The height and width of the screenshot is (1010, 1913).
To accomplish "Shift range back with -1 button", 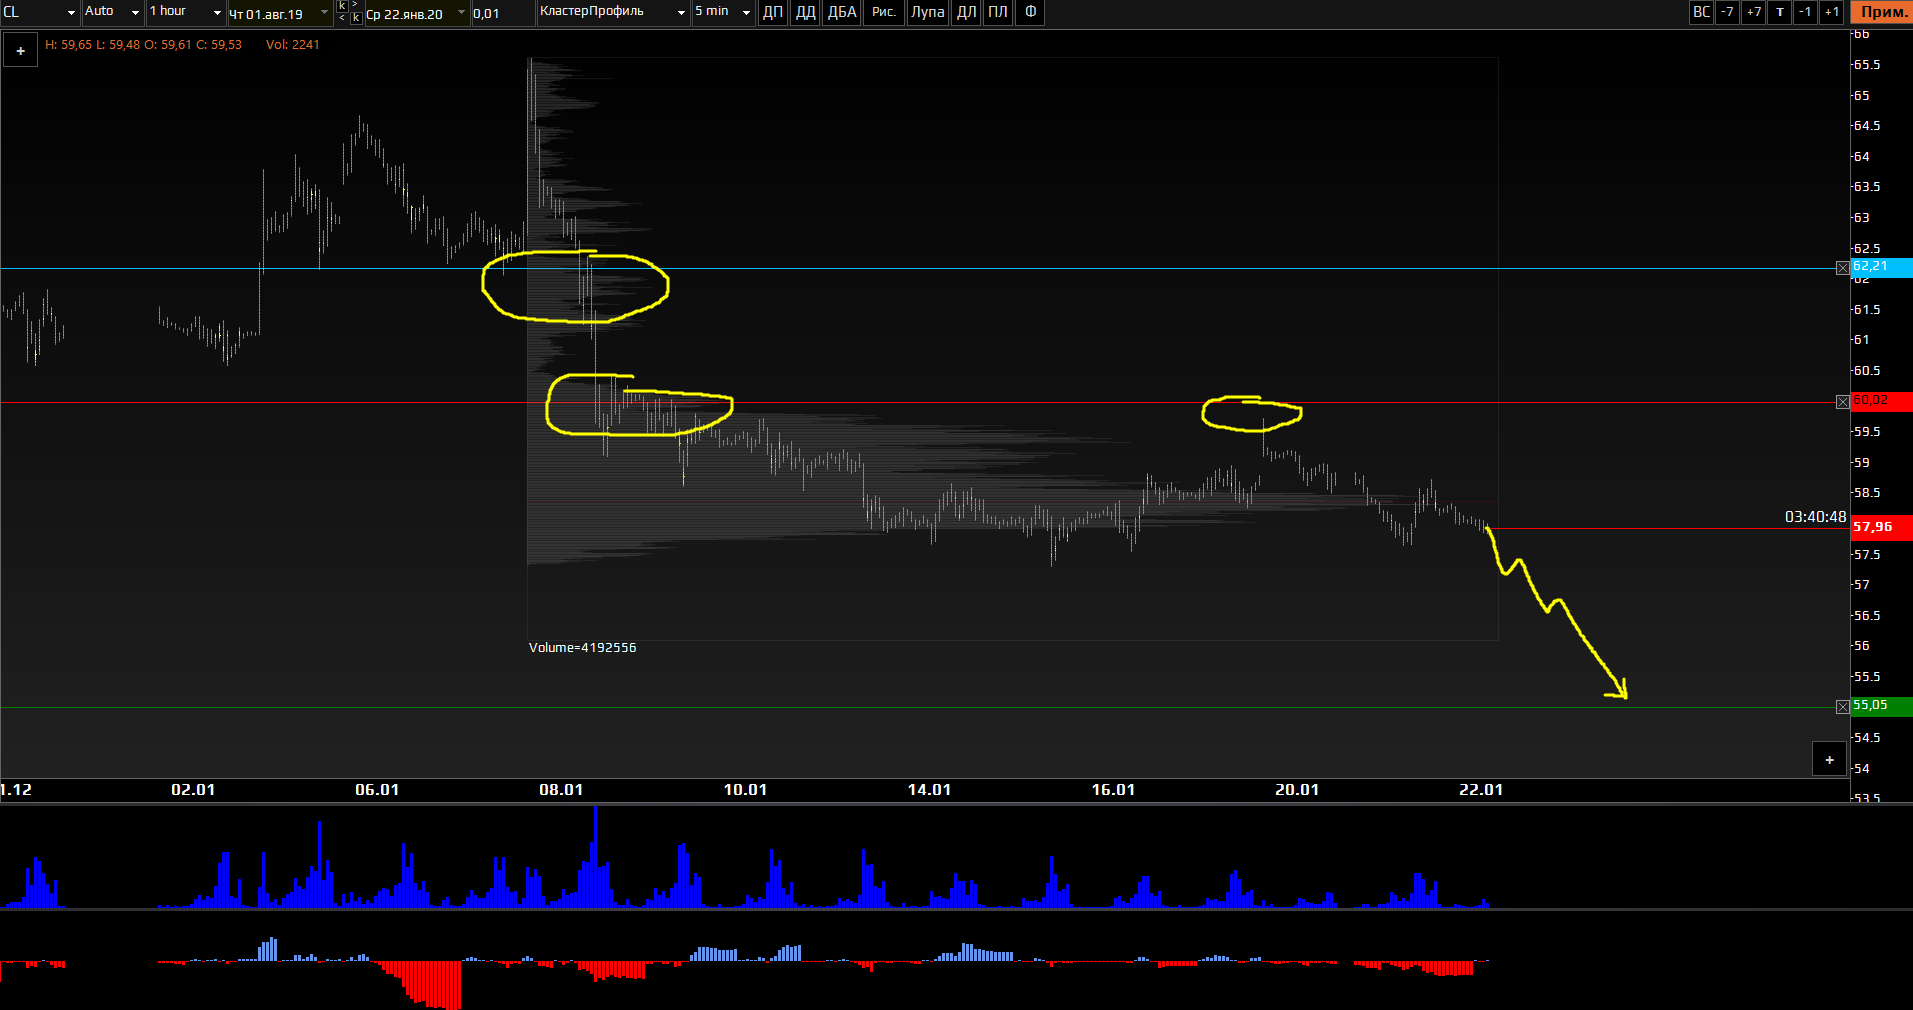I will click(x=1805, y=12).
